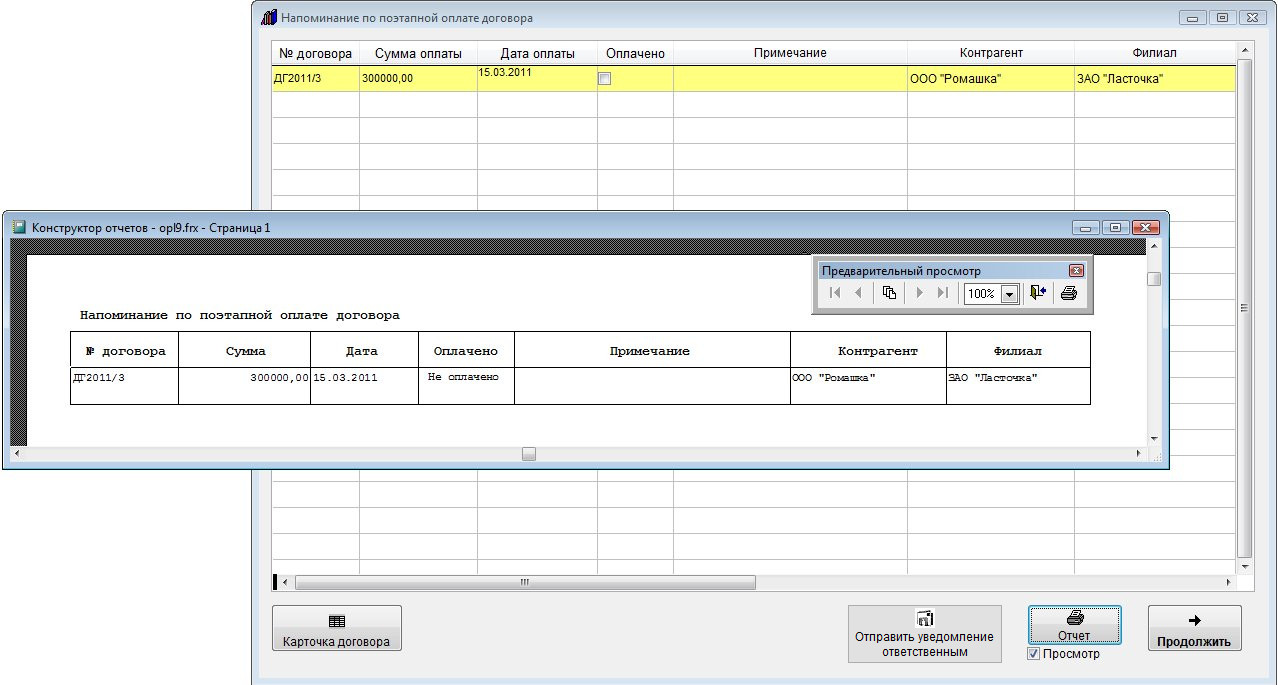Screen dimensions: 1278x685
Task: Uncheck the Просмотр checkbox
Action: [x=1034, y=654]
